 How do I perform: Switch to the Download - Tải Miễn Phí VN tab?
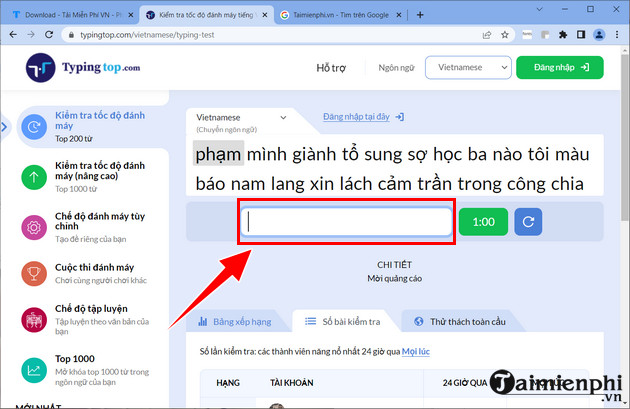point(71,15)
